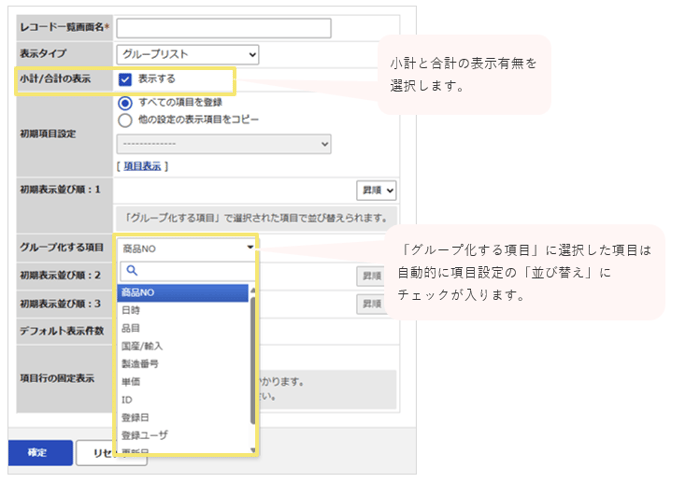Select ID in the dropdown list

pyautogui.click(x=183, y=400)
